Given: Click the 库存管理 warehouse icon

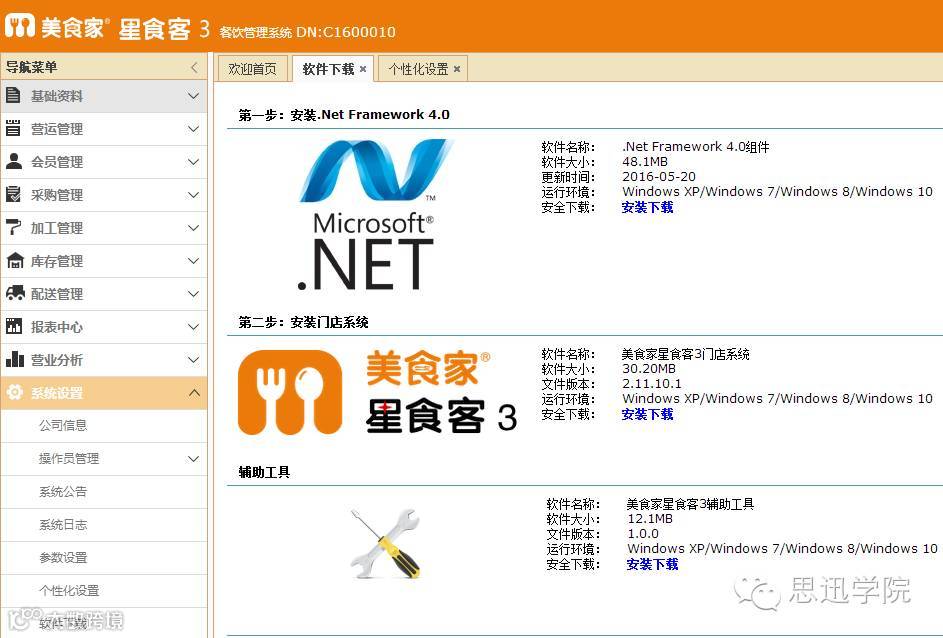Looking at the screenshot, I should (14, 260).
